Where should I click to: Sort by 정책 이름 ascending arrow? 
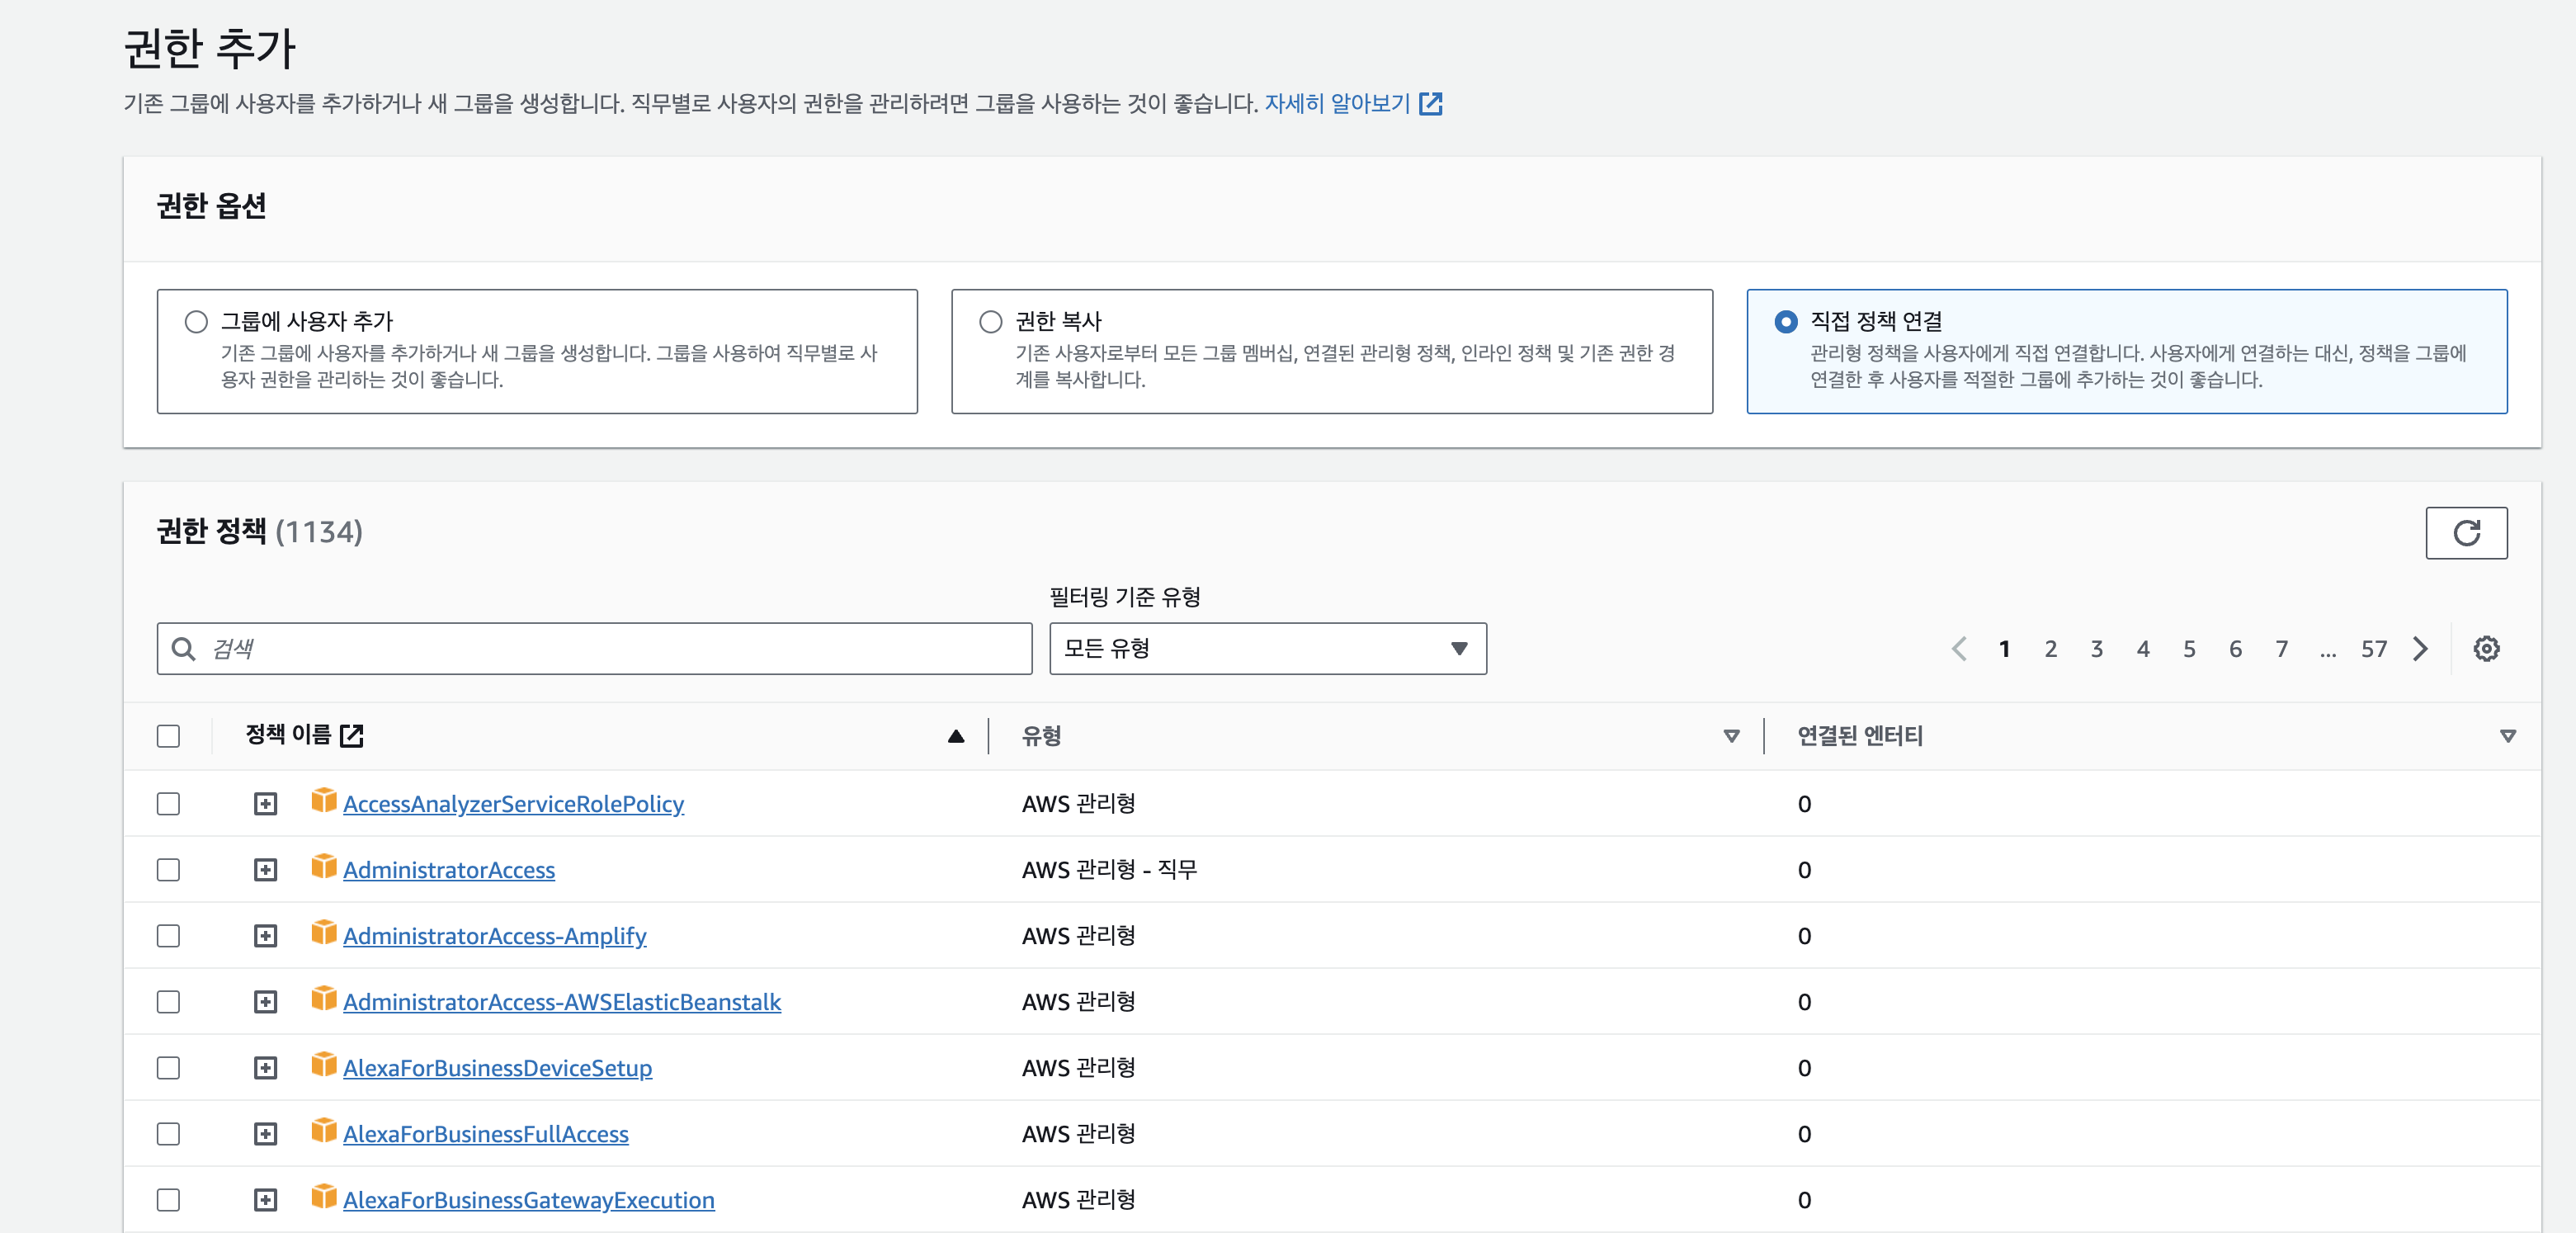(x=956, y=736)
